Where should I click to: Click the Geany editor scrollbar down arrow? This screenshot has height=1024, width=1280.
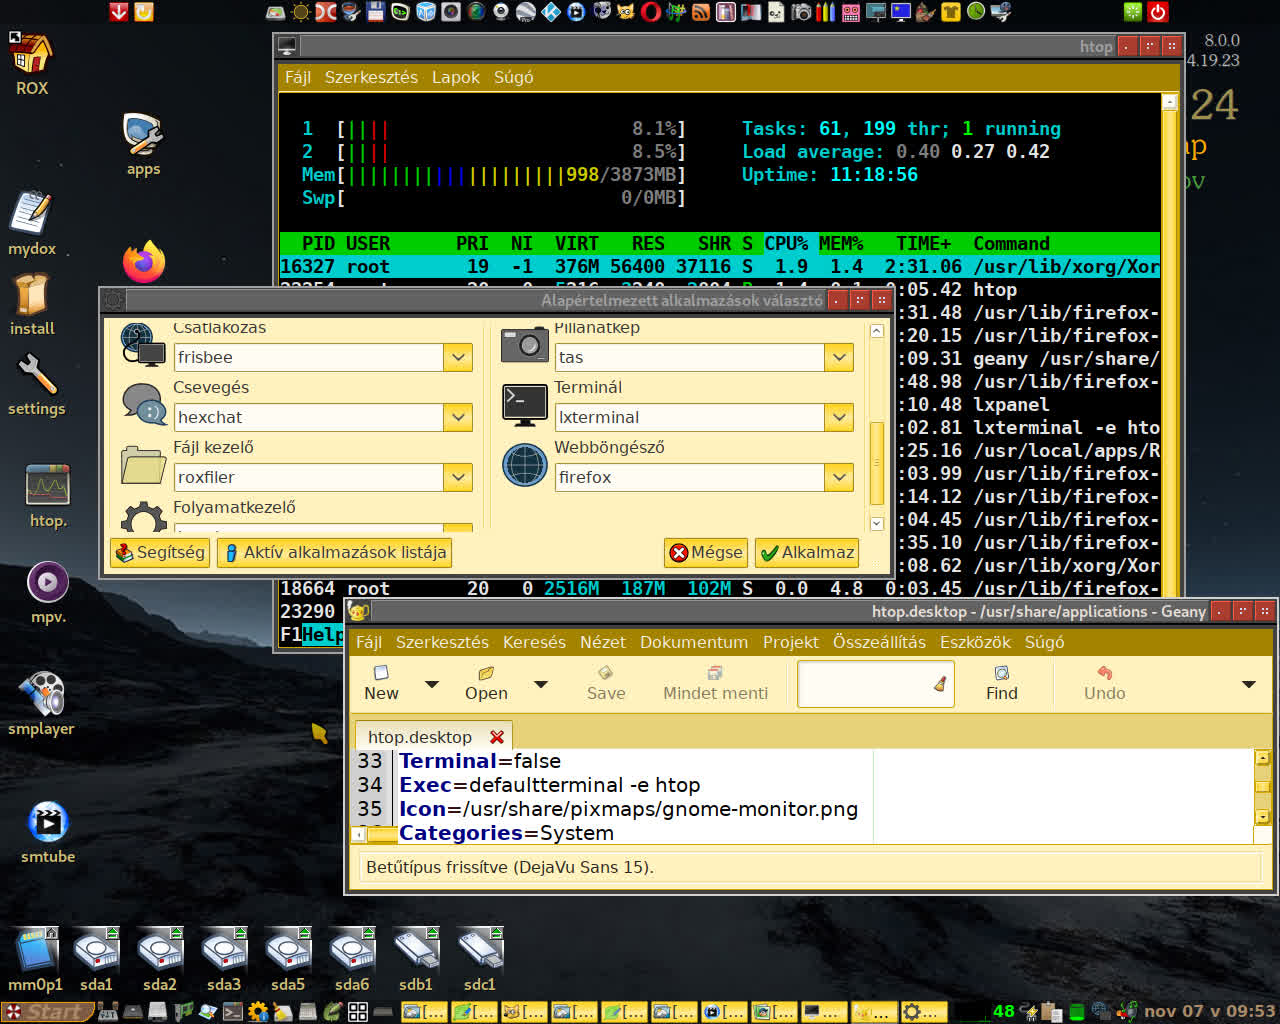1262,817
